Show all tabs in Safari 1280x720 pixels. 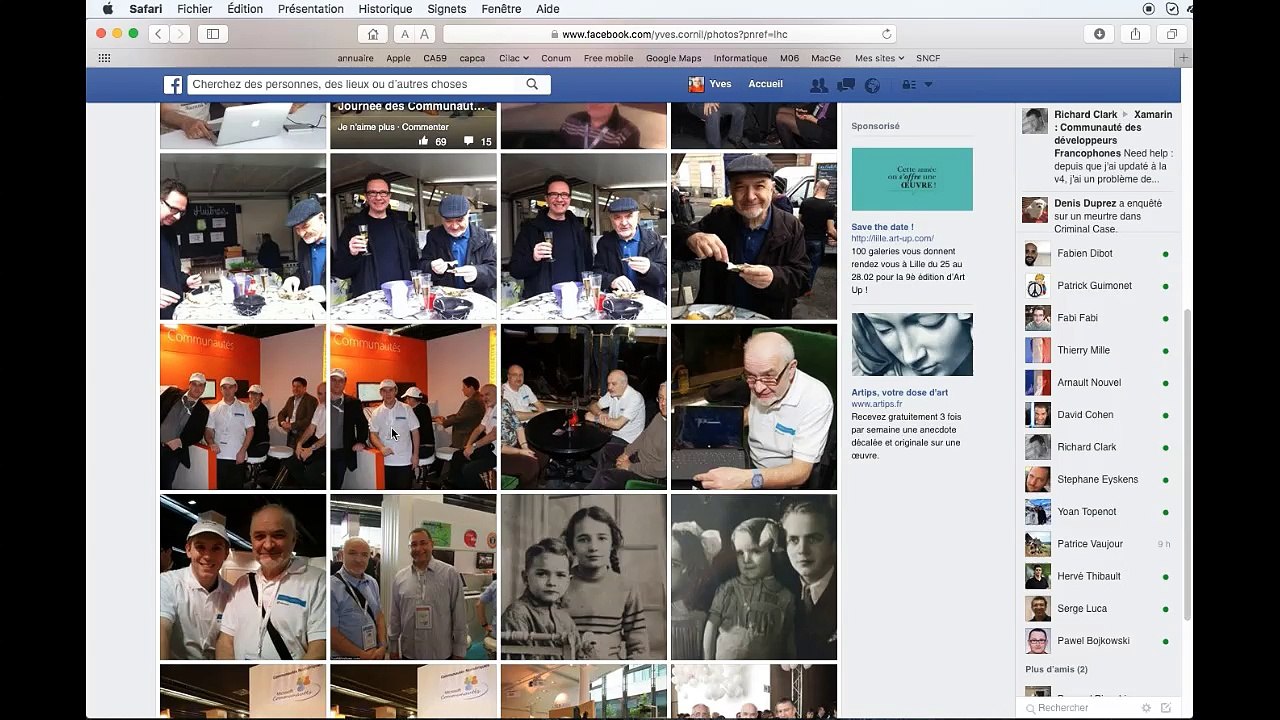click(1171, 34)
